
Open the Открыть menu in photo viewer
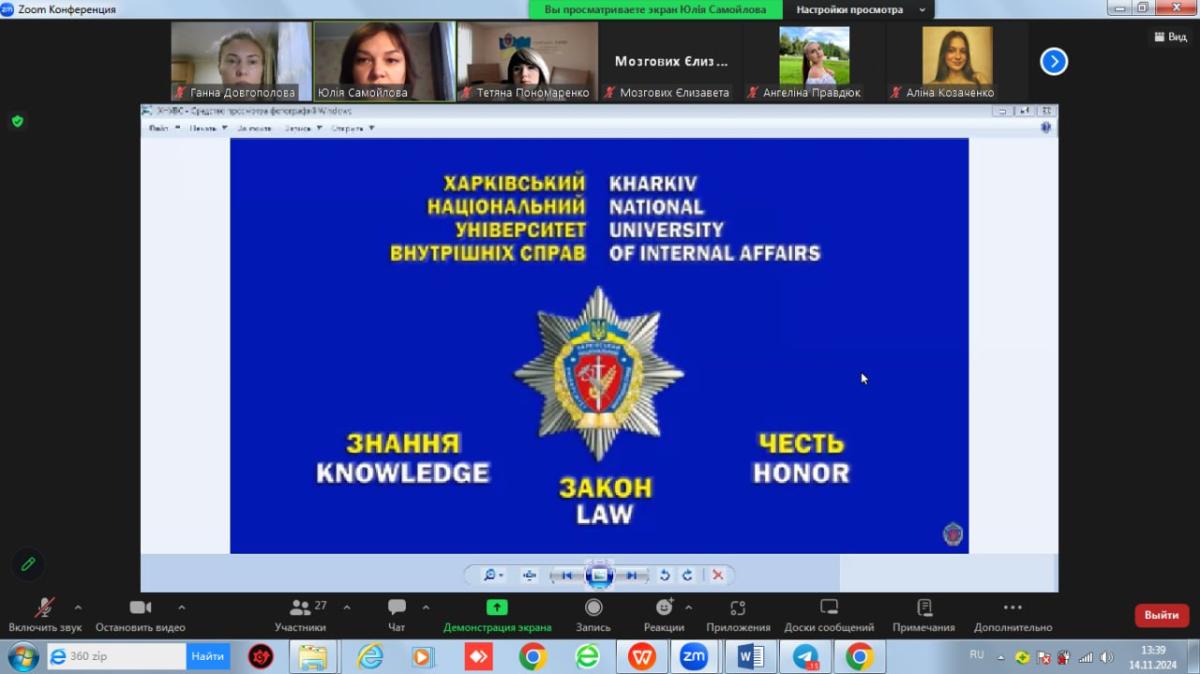click(353, 128)
